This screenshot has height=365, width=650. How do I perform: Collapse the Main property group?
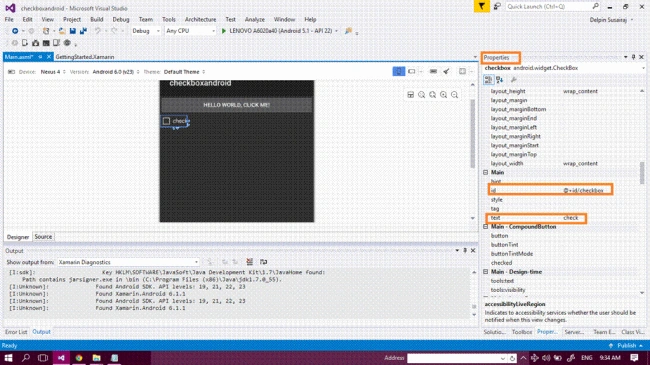[x=485, y=173]
